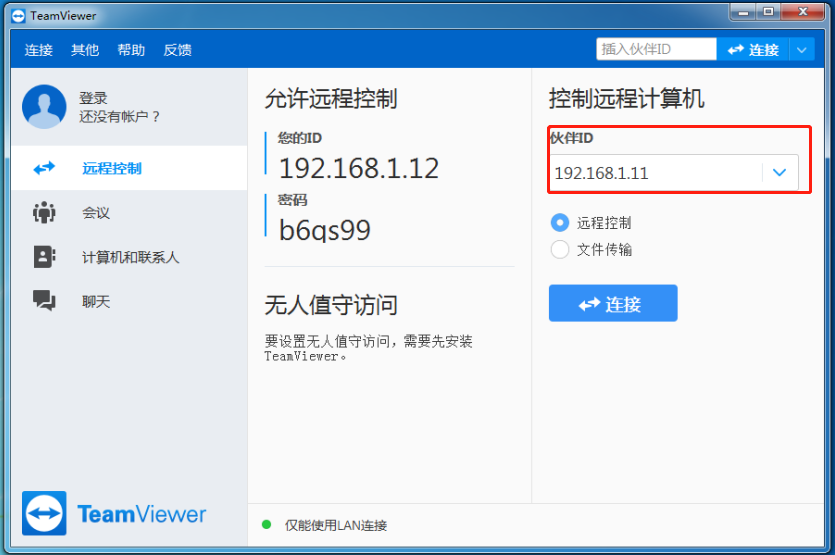Select the 远程控制 radio button
This screenshot has width=835, height=555.
(560, 223)
